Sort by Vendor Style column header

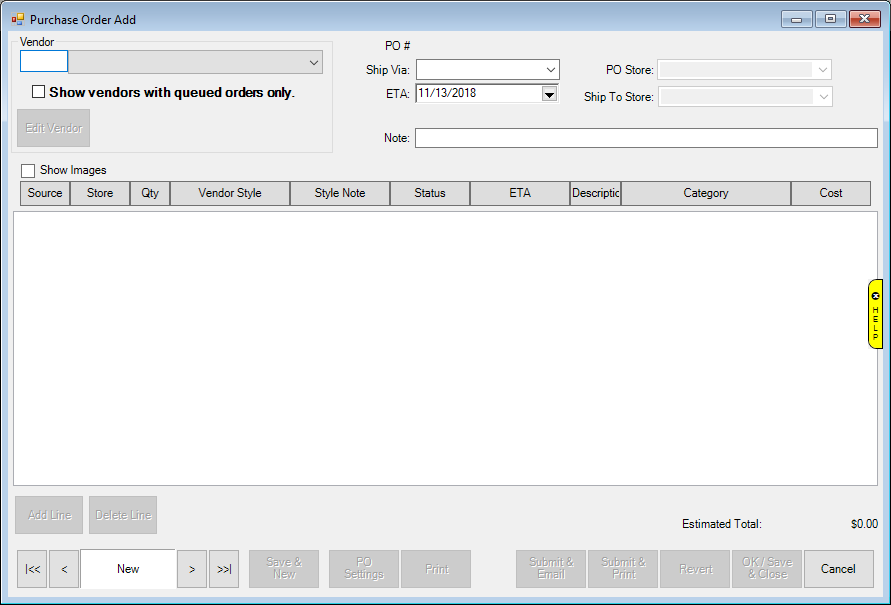coord(230,193)
